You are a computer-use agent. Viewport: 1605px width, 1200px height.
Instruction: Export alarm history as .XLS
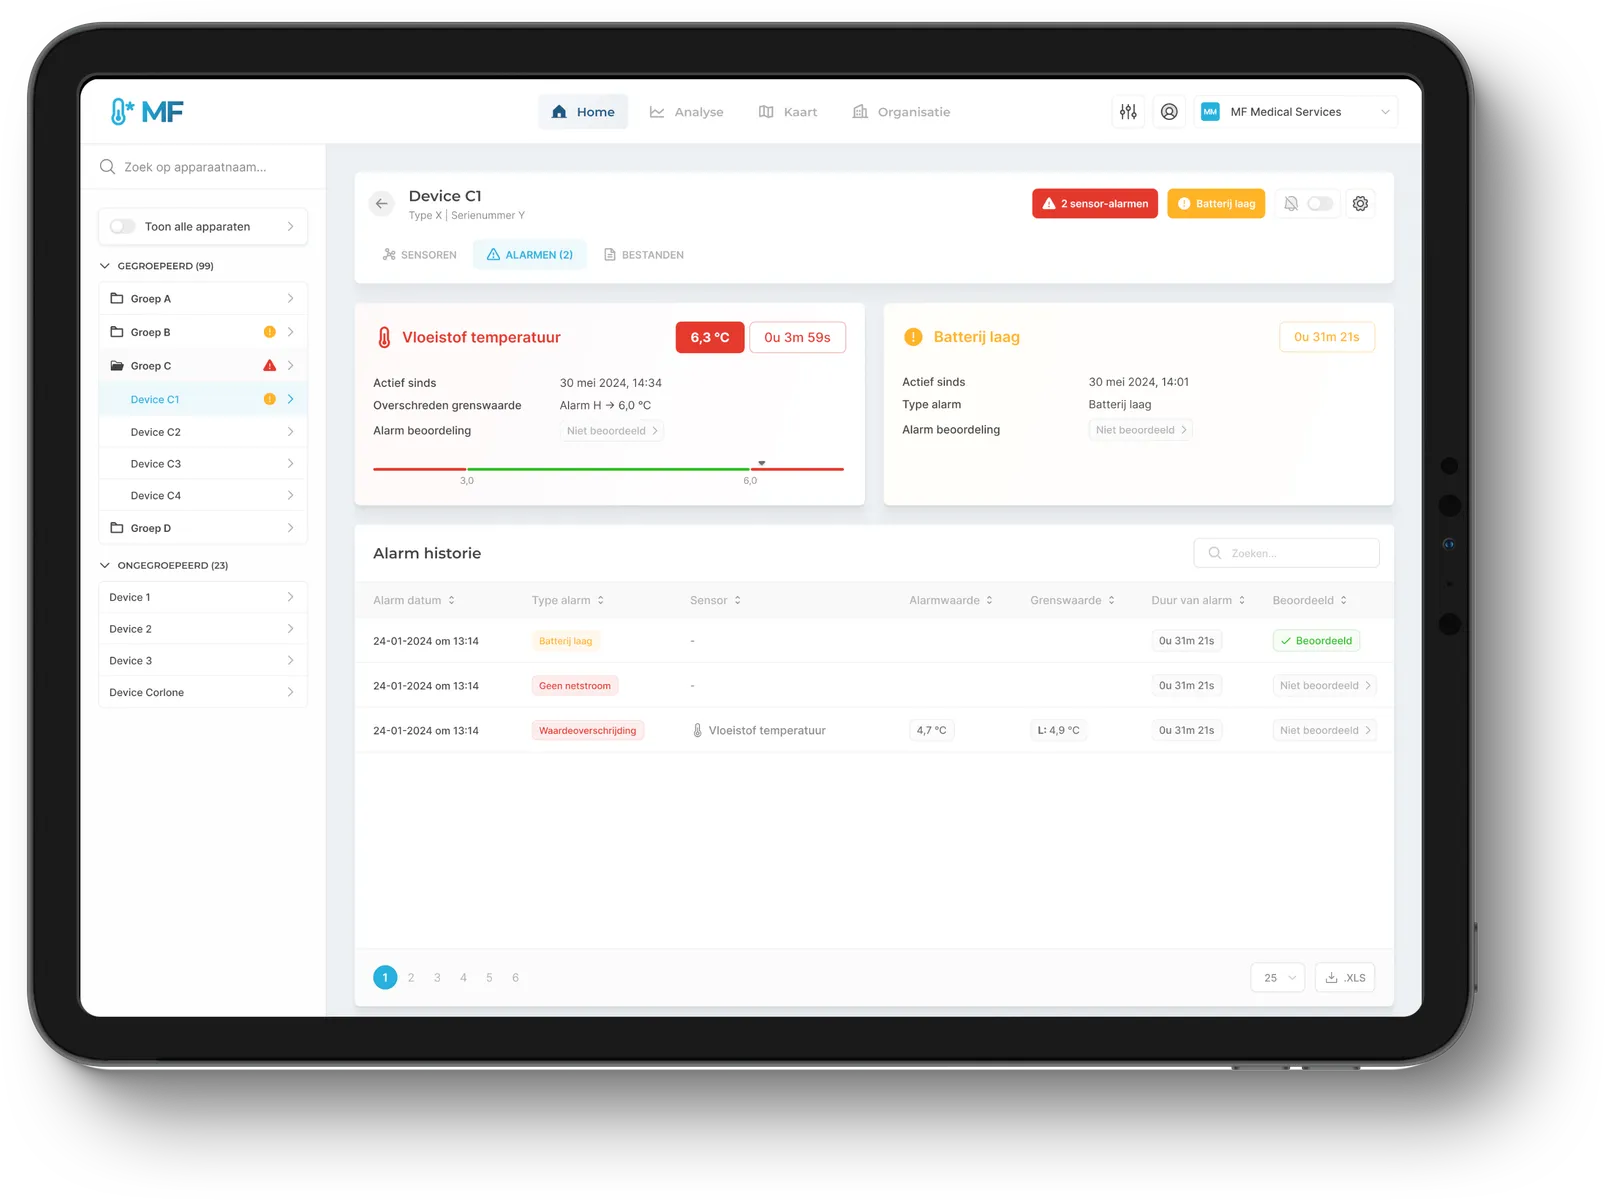coord(1345,978)
